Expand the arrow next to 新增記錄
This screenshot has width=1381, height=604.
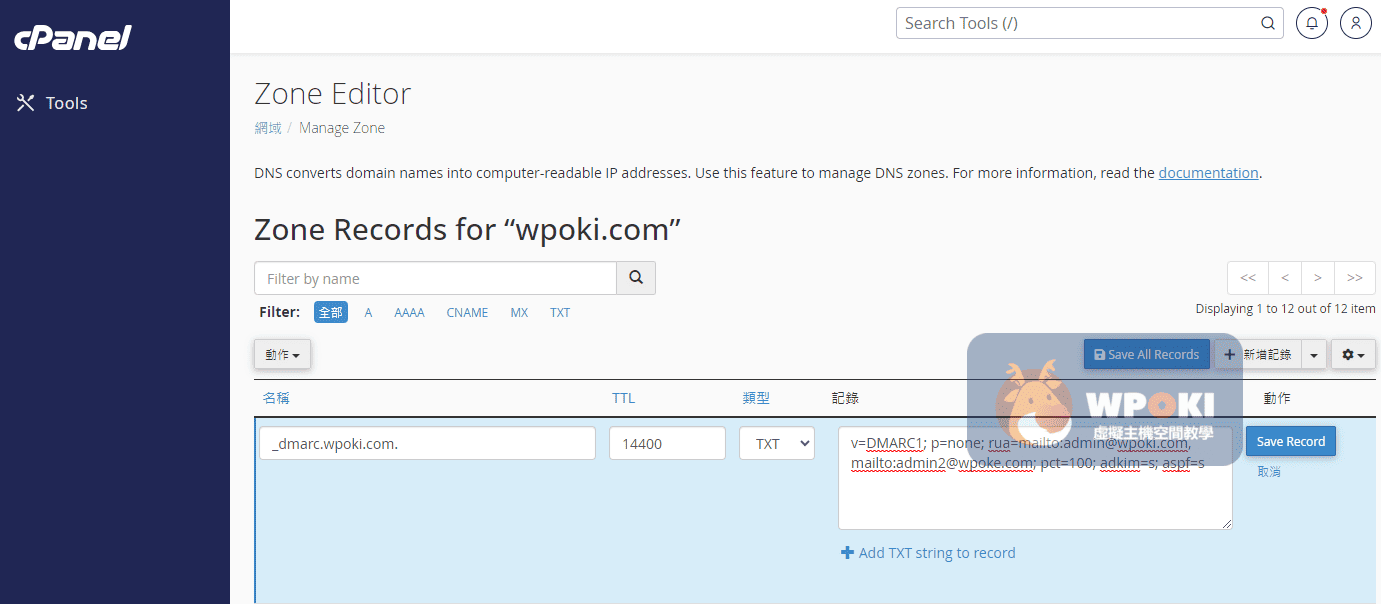click(1314, 355)
